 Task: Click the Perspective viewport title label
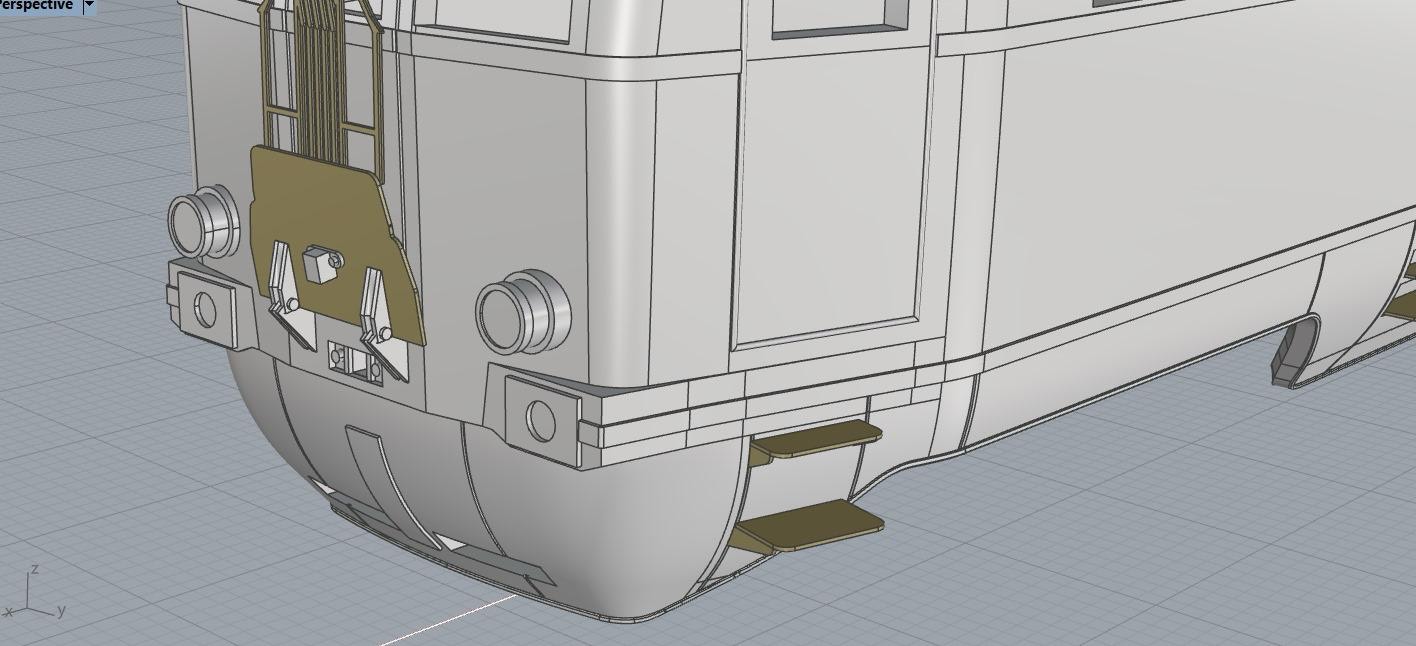tap(36, 5)
